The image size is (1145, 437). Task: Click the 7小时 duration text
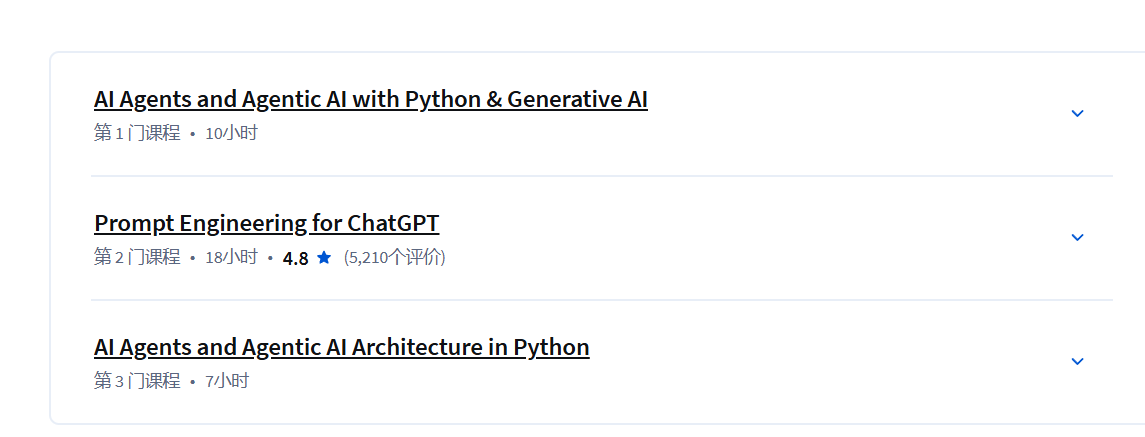click(227, 381)
